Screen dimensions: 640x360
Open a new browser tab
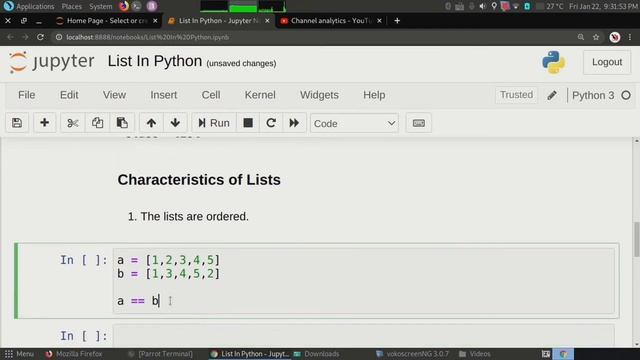click(397, 20)
